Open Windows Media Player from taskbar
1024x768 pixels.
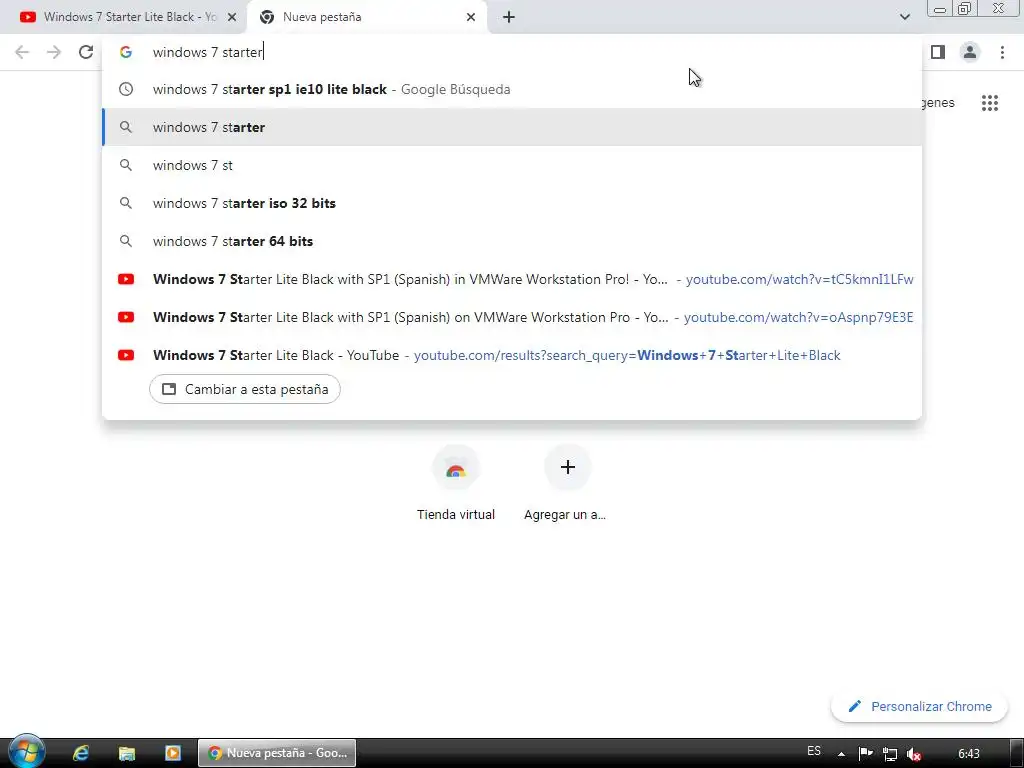pyautogui.click(x=172, y=753)
